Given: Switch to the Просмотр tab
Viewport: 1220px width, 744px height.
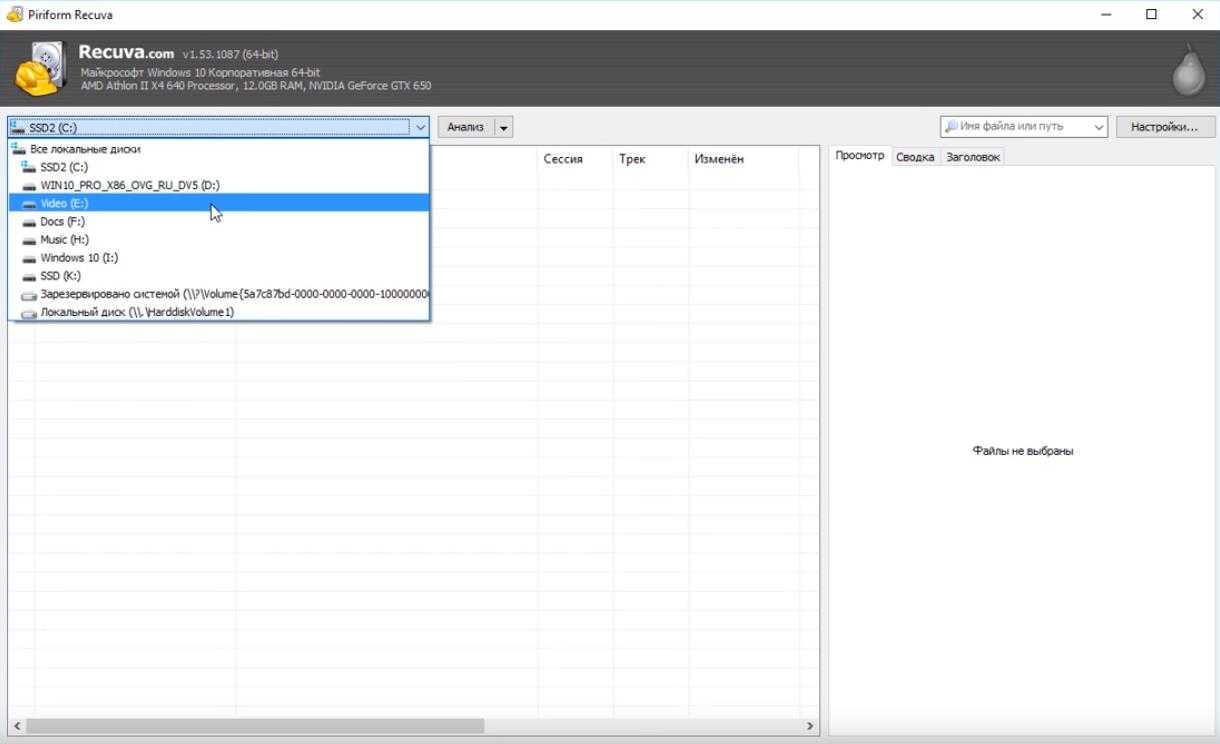Looking at the screenshot, I should pyautogui.click(x=860, y=156).
